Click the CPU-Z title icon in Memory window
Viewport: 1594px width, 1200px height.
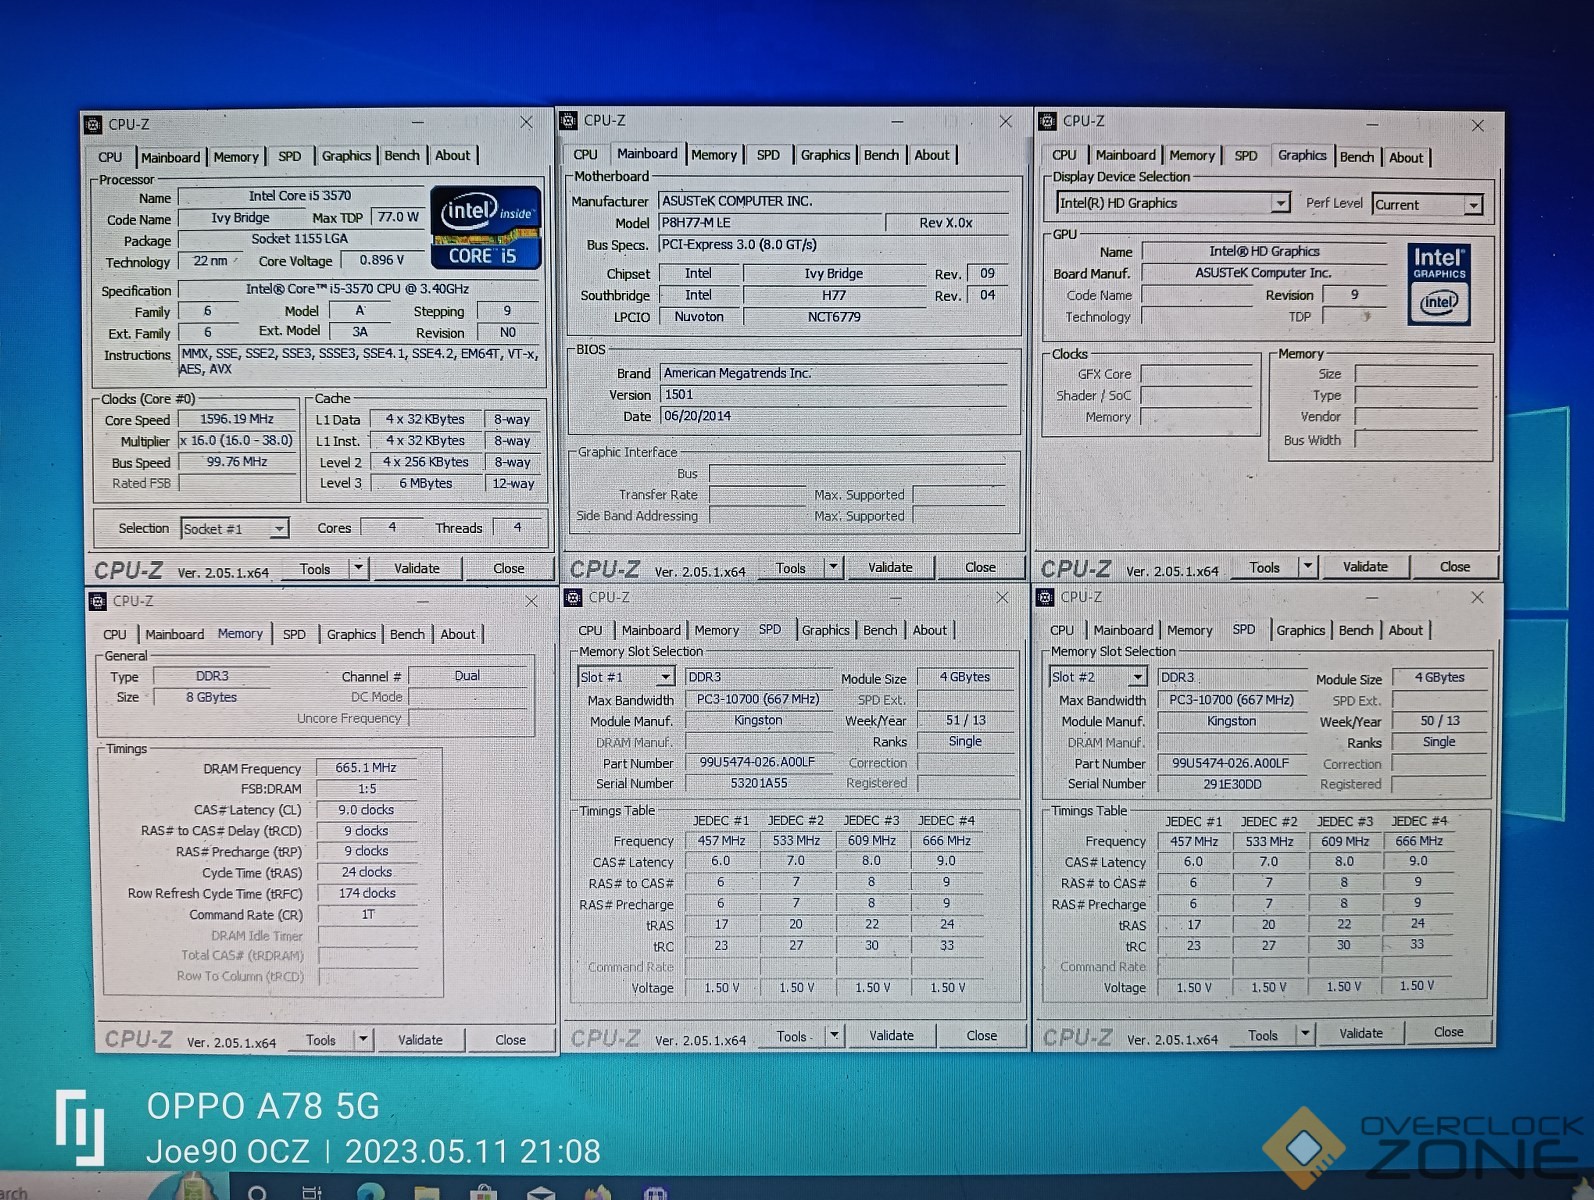(x=97, y=601)
